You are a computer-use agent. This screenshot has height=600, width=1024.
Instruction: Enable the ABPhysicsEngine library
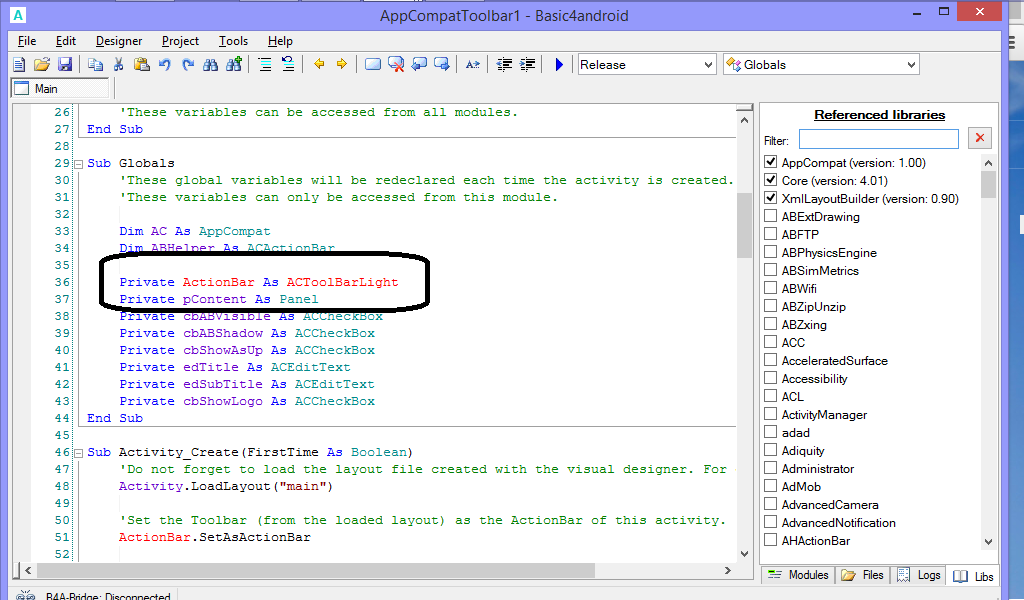coord(770,252)
